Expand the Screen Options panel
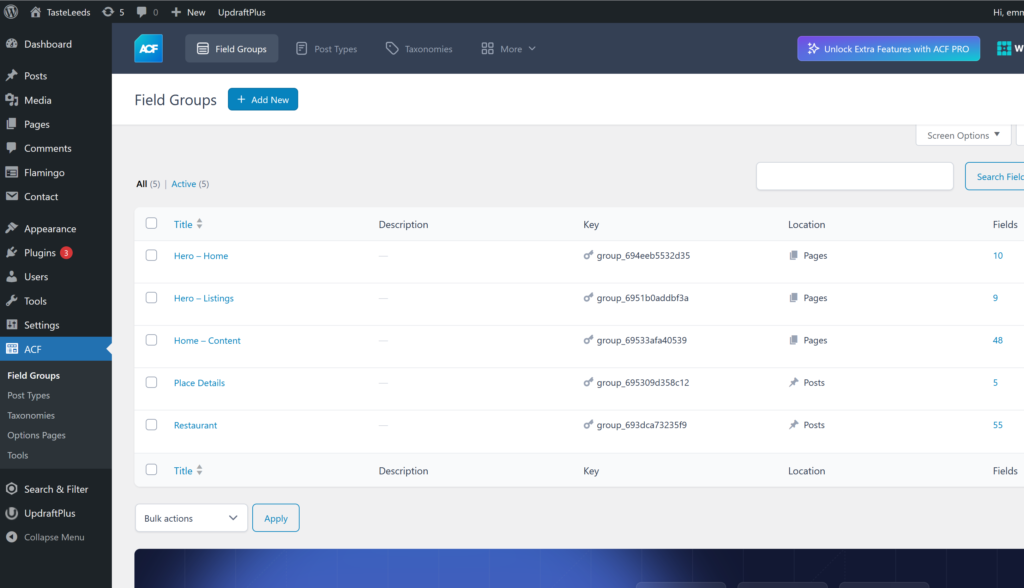The image size is (1024, 588). [963, 135]
